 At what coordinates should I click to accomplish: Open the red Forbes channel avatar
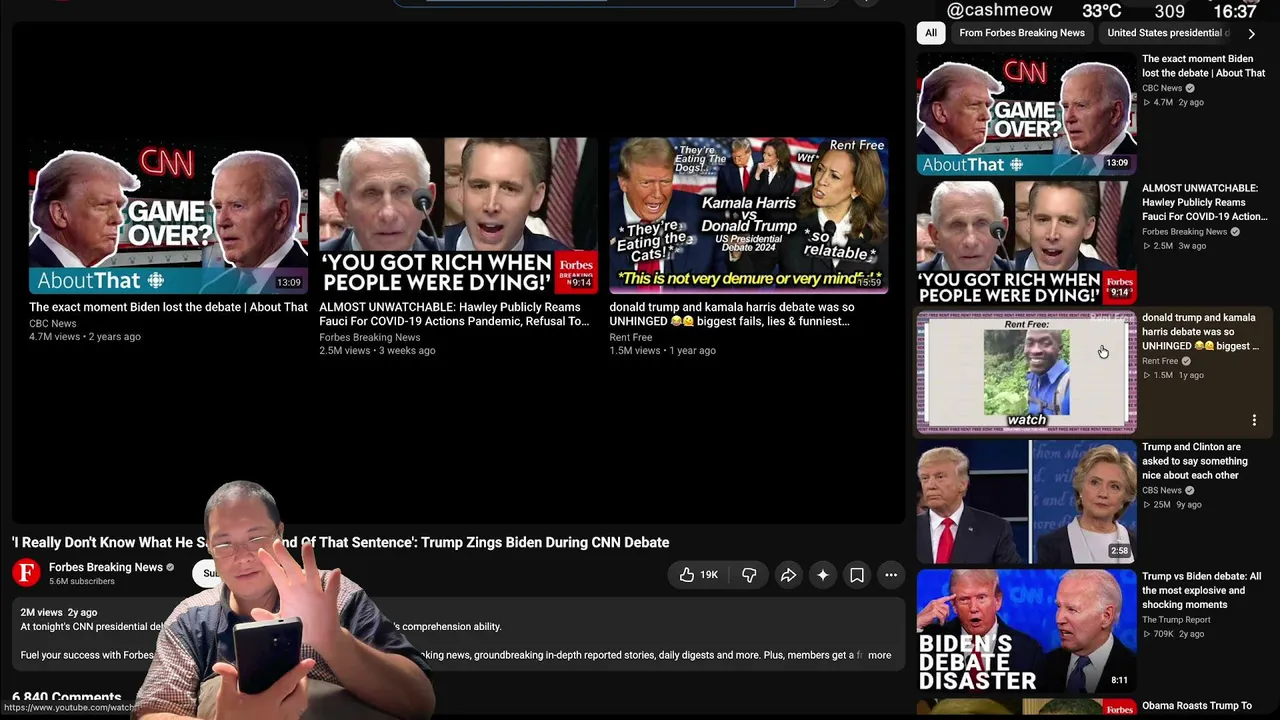(26, 573)
